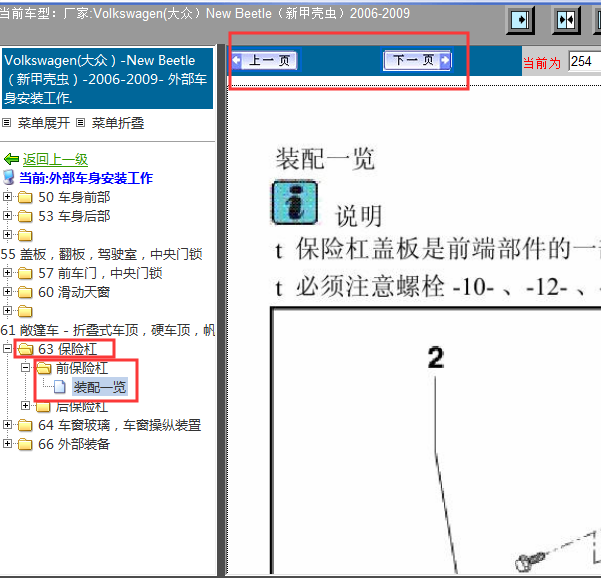Click the folder icon of 60 滑动天窗
This screenshot has width=601, height=578.
(x=25, y=292)
